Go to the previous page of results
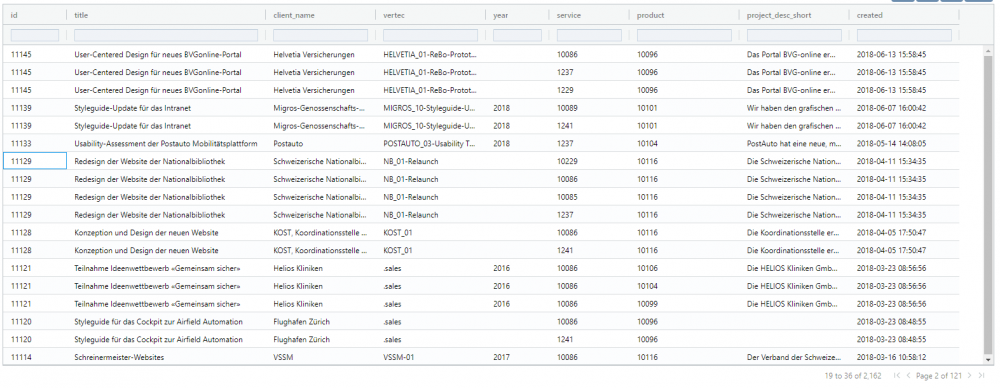Screen dimensions: 1000x388 [908, 376]
